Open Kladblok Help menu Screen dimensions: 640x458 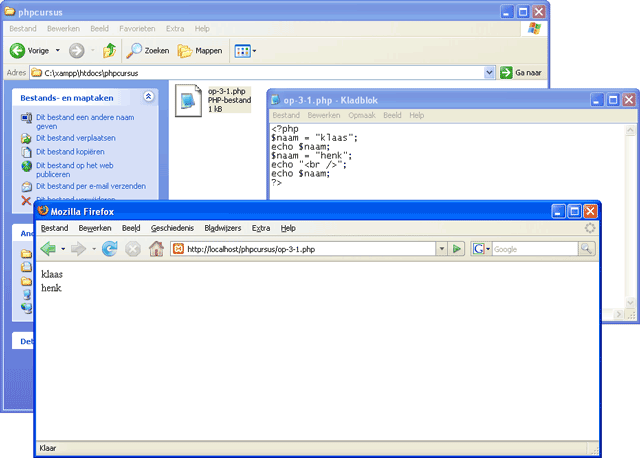click(x=416, y=116)
